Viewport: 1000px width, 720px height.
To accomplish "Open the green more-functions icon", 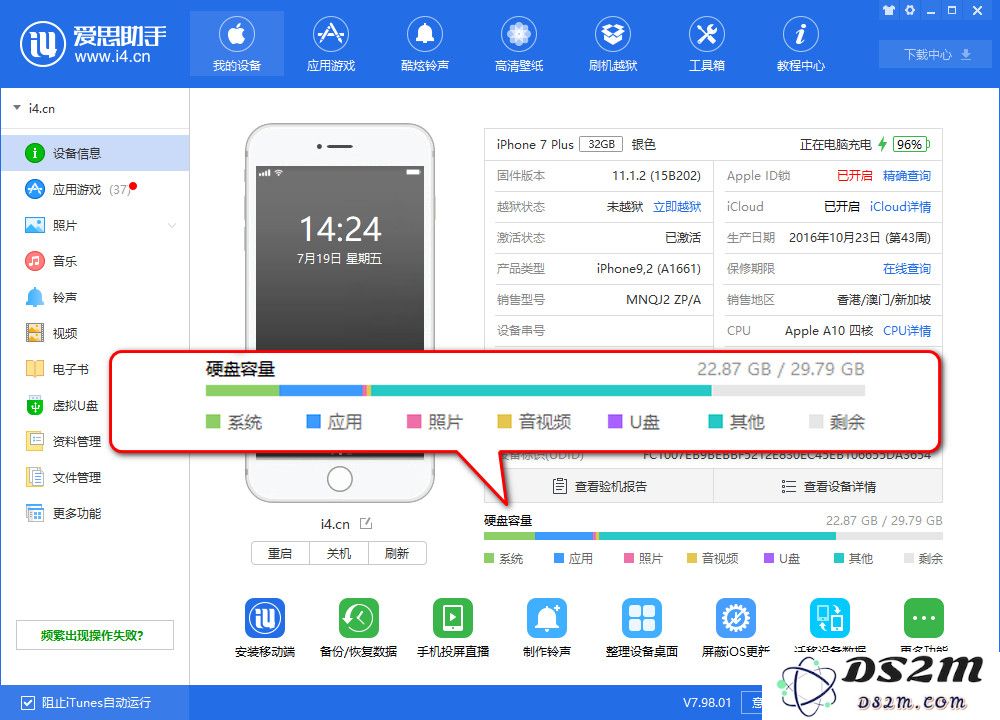I will click(923, 618).
